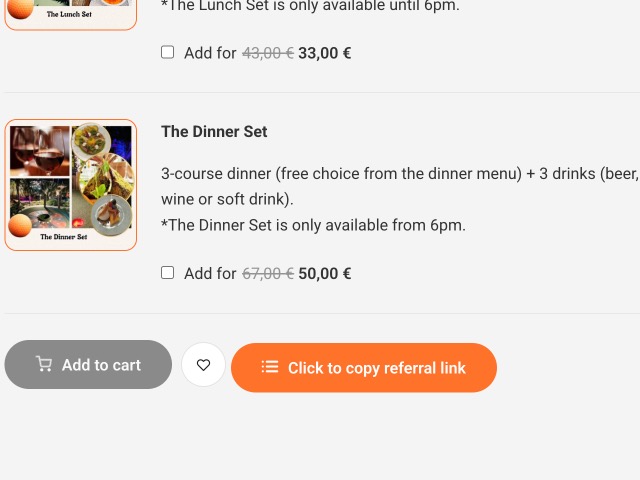Click the 'only available from 6pm' note

[313, 225]
